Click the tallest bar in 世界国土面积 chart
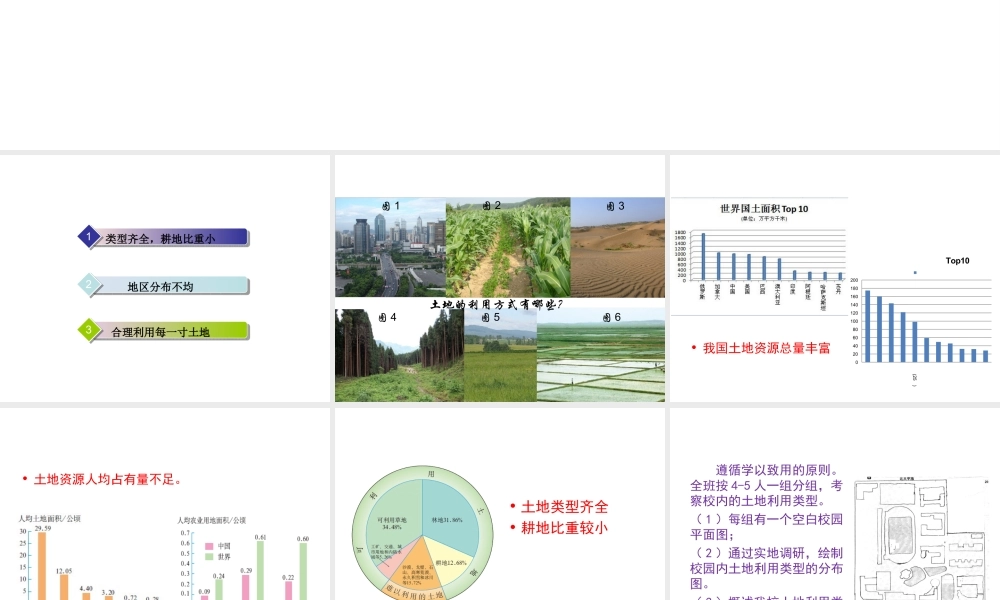 [x=703, y=256]
